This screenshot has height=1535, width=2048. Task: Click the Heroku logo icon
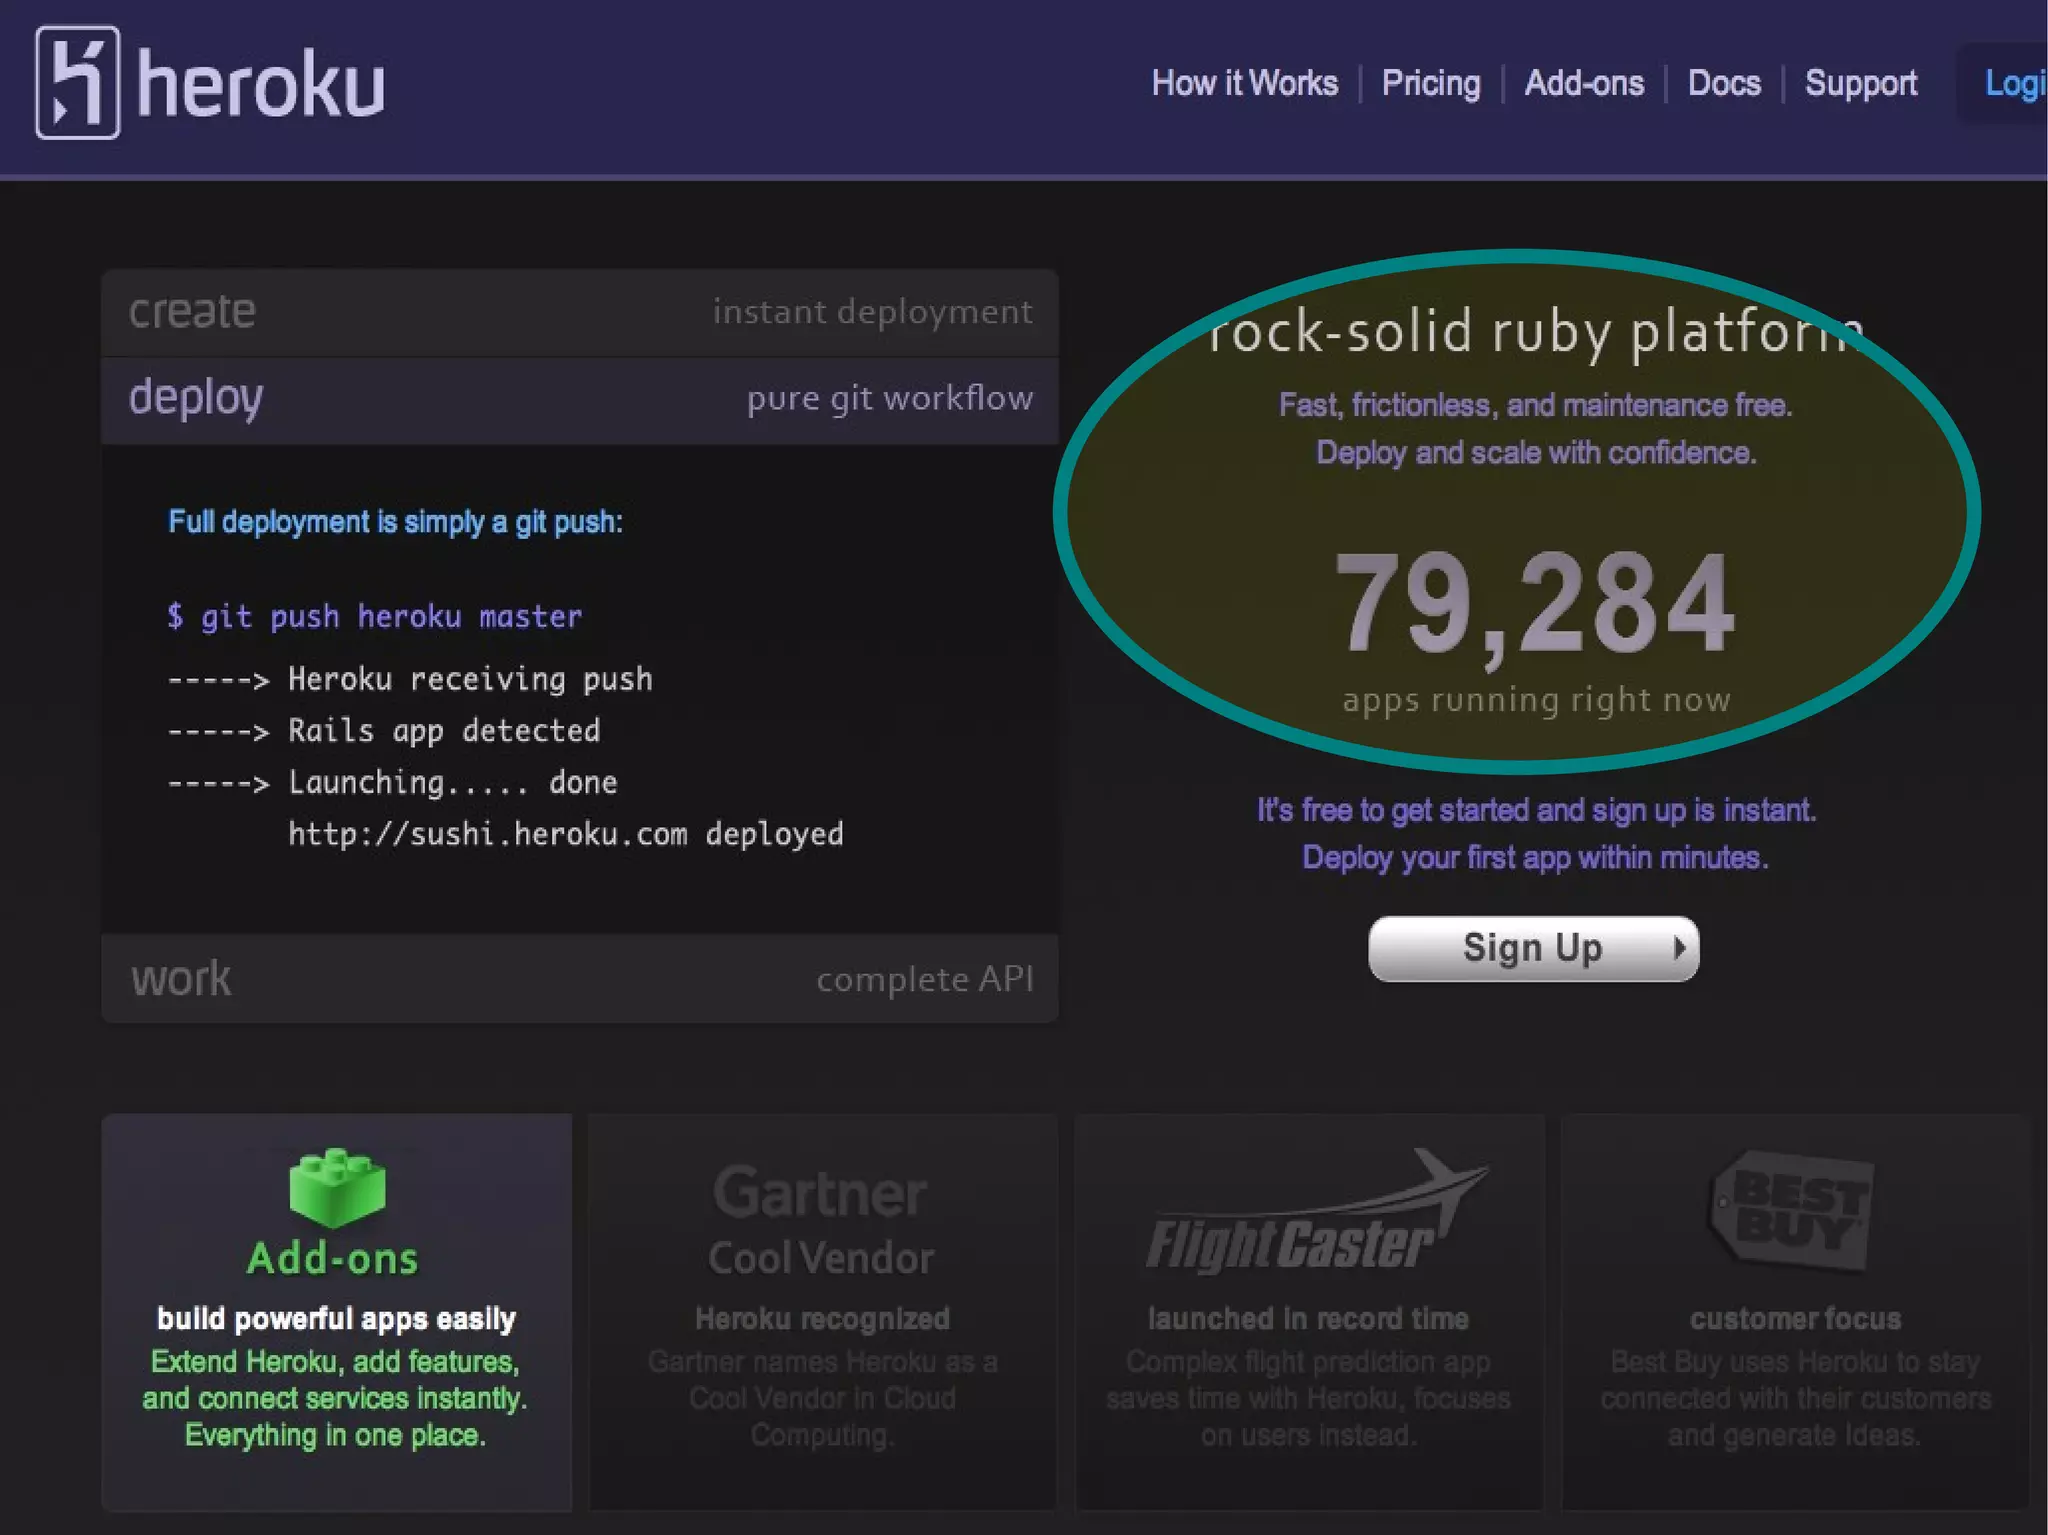tap(77, 82)
